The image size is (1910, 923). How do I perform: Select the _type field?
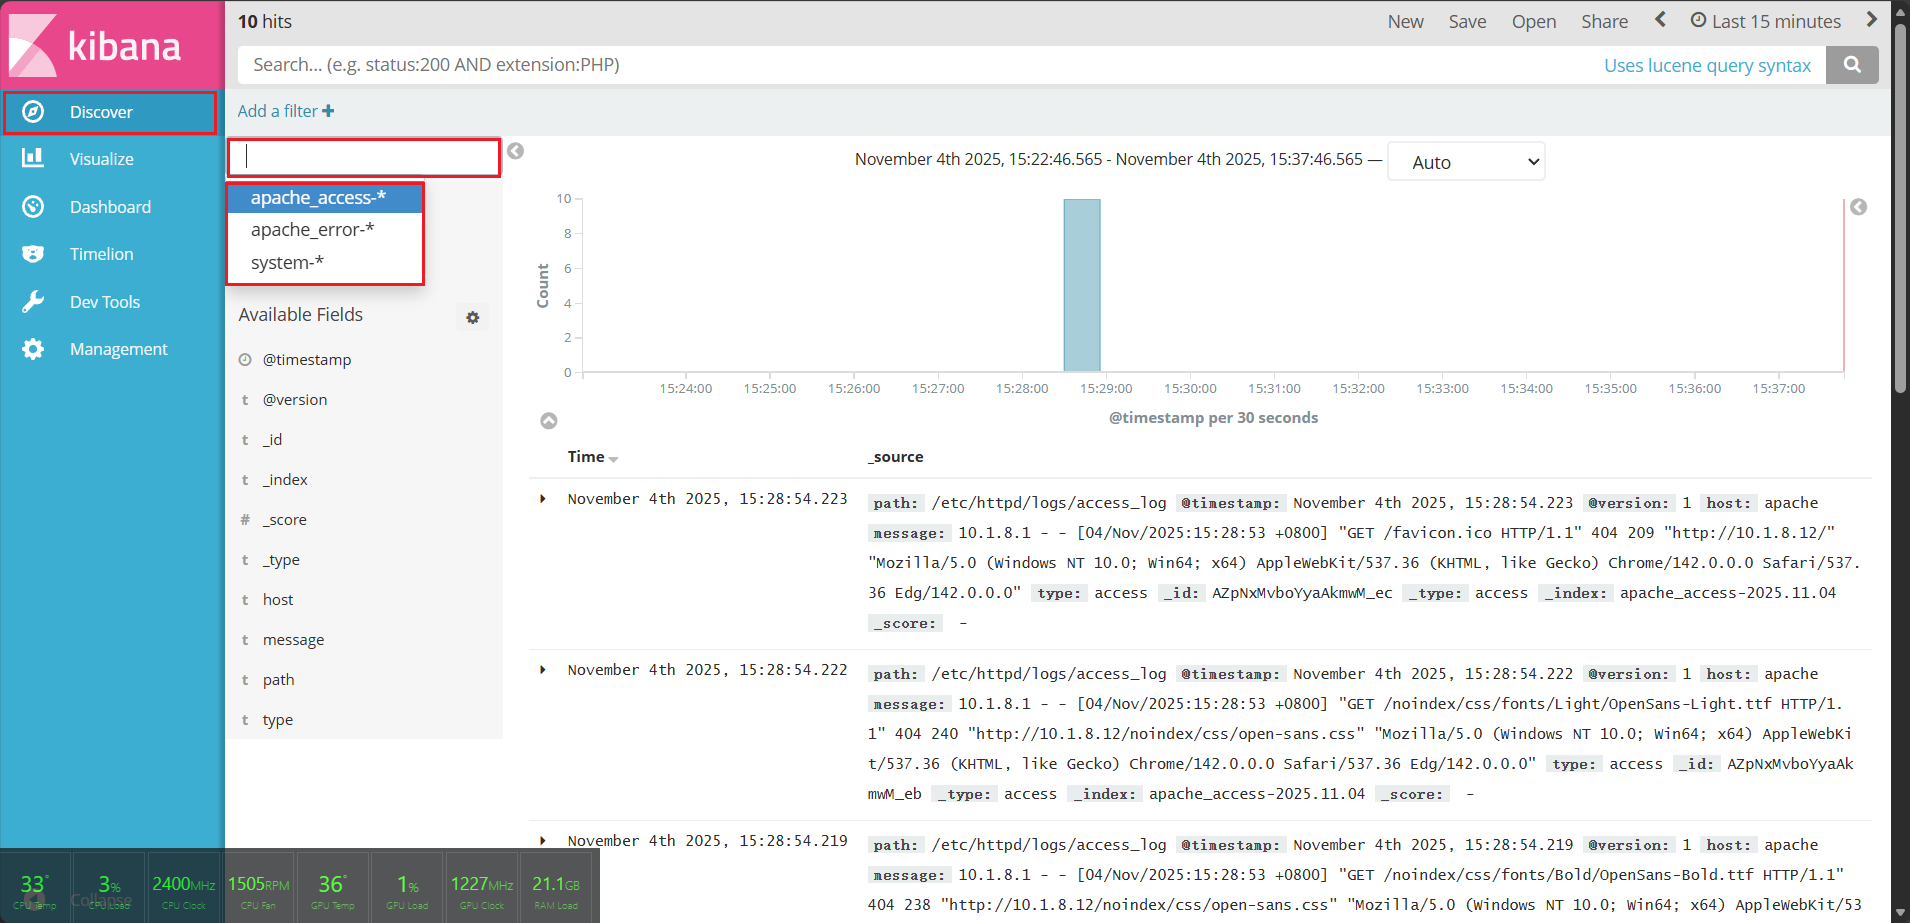[x=281, y=560]
